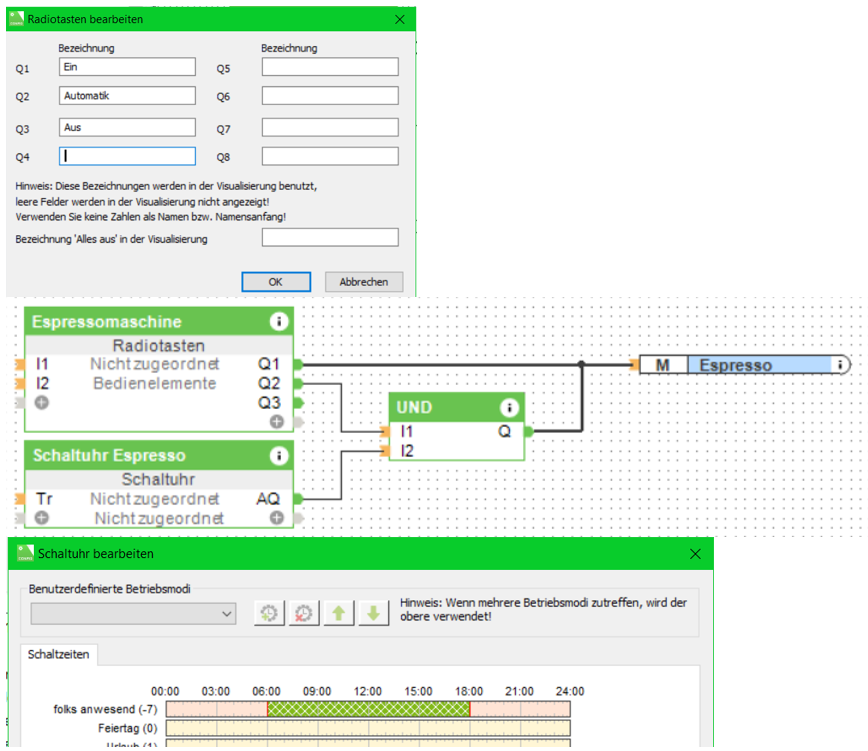This screenshot has height=751, width=868.
Task: Click the Q5 Bezeichnung field
Action: [x=330, y=67]
